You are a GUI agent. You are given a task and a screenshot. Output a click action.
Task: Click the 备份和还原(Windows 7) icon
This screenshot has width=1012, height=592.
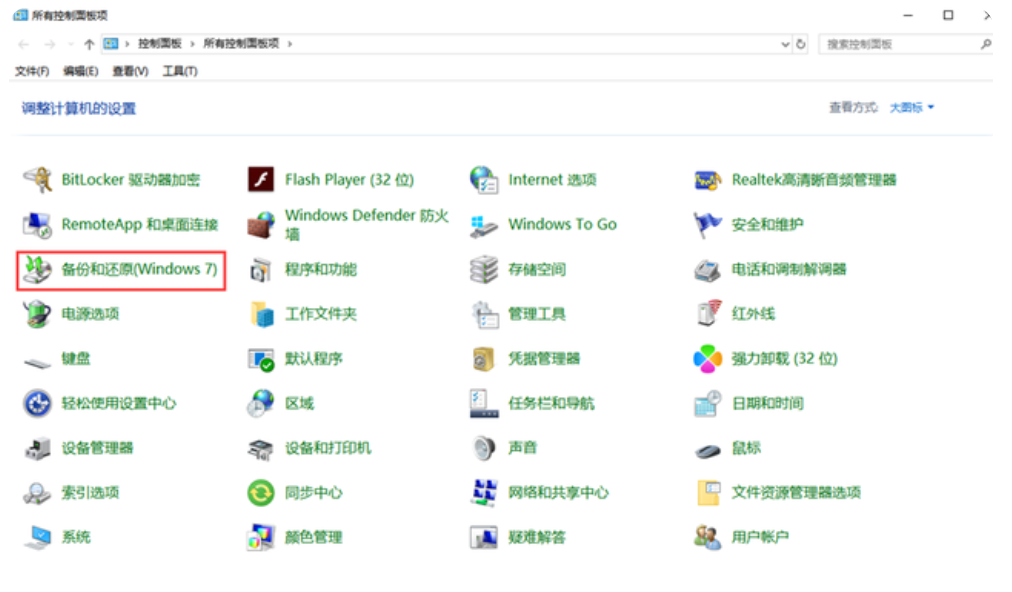click(38, 269)
